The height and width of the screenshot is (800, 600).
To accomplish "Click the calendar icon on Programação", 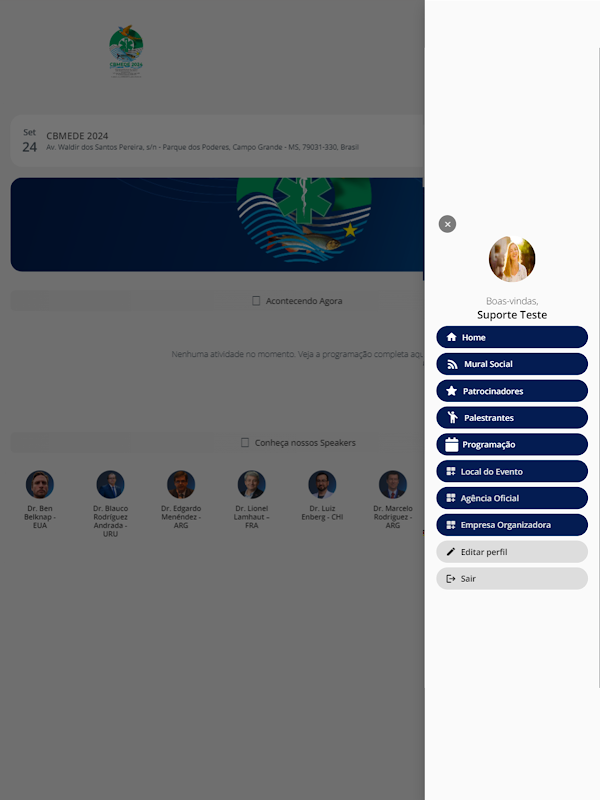I will 452,444.
